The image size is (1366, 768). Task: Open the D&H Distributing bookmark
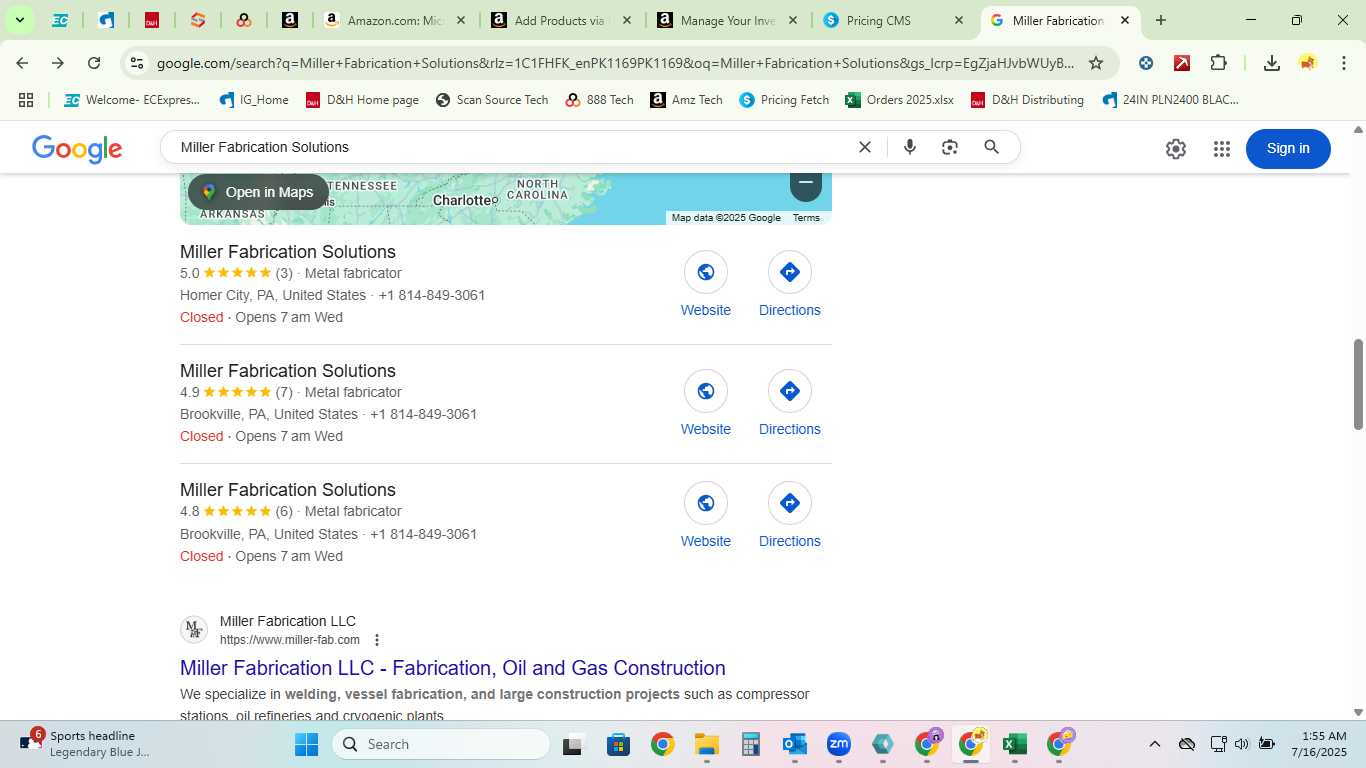pyautogui.click(x=1027, y=100)
